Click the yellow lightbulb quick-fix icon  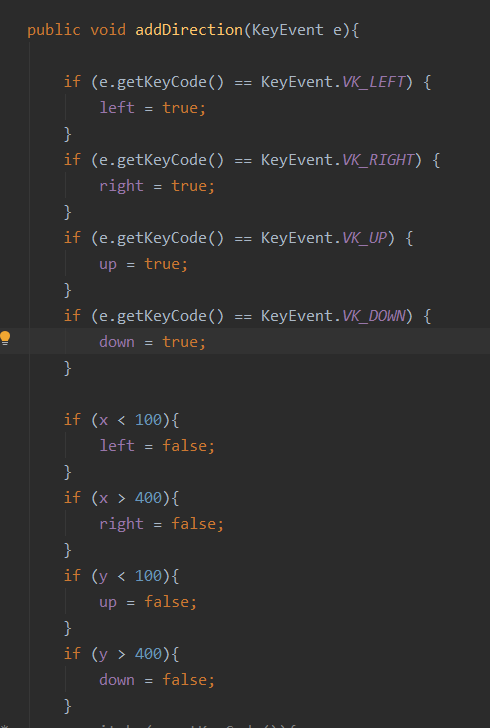click(x=5, y=338)
